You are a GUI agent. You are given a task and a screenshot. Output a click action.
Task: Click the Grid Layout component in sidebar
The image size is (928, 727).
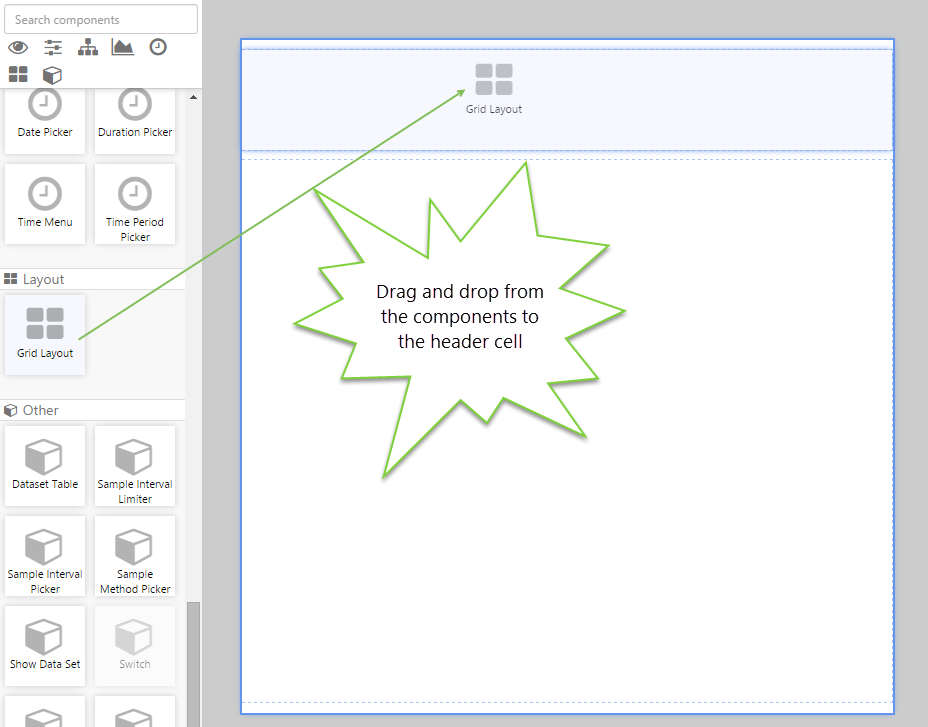pos(45,334)
